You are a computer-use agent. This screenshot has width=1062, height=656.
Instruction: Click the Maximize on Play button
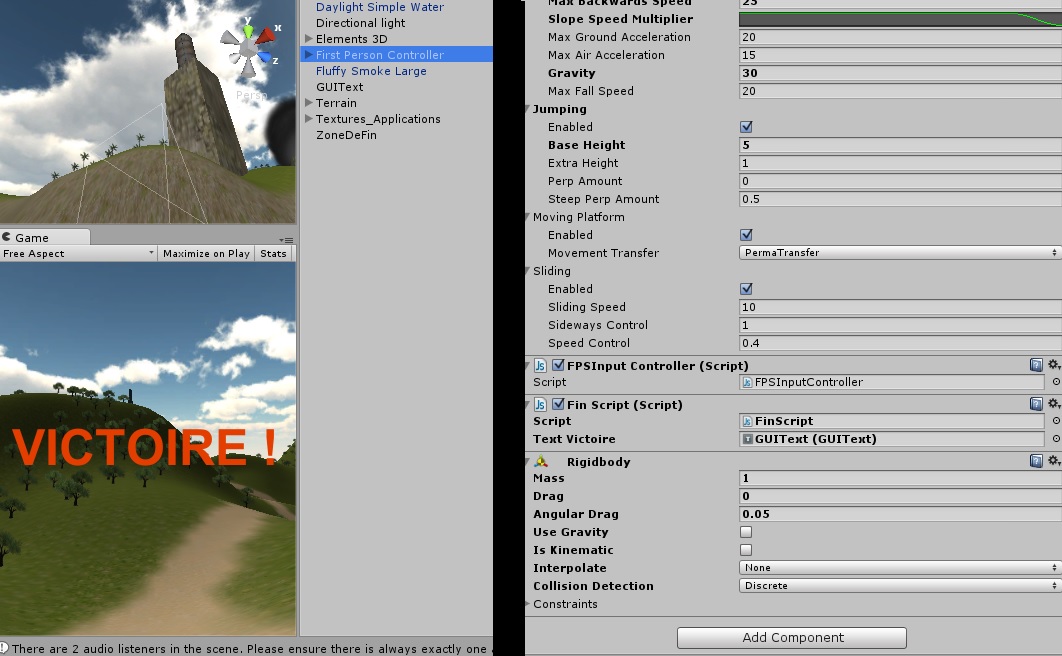206,253
